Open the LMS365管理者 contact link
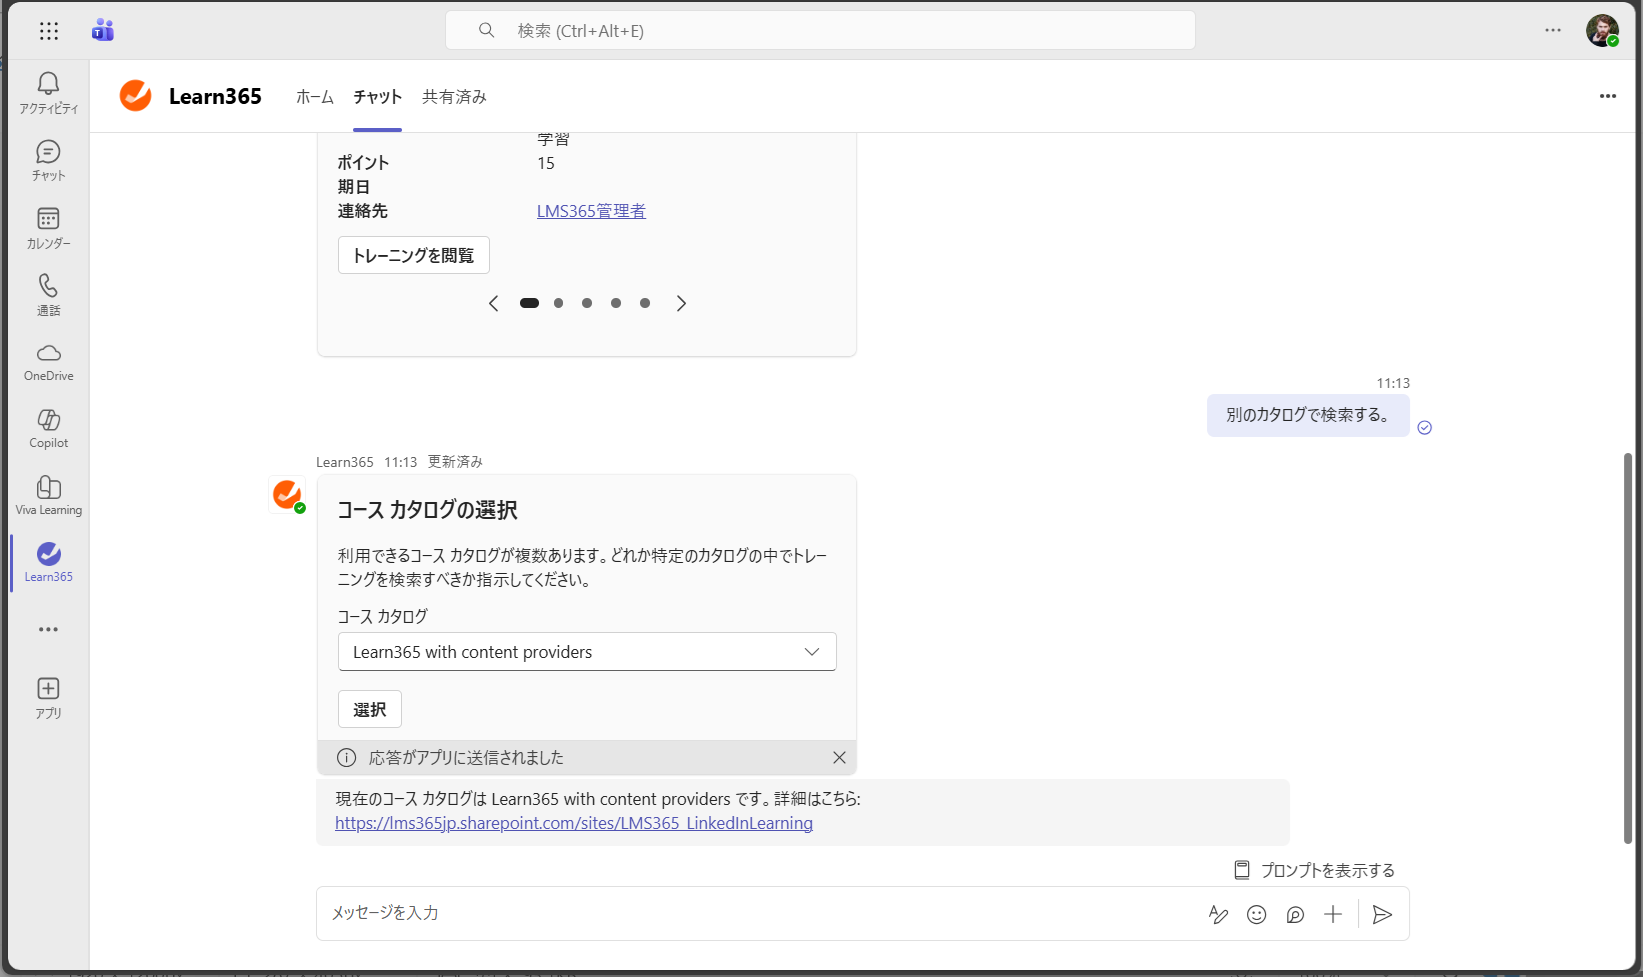This screenshot has width=1643, height=977. [591, 211]
